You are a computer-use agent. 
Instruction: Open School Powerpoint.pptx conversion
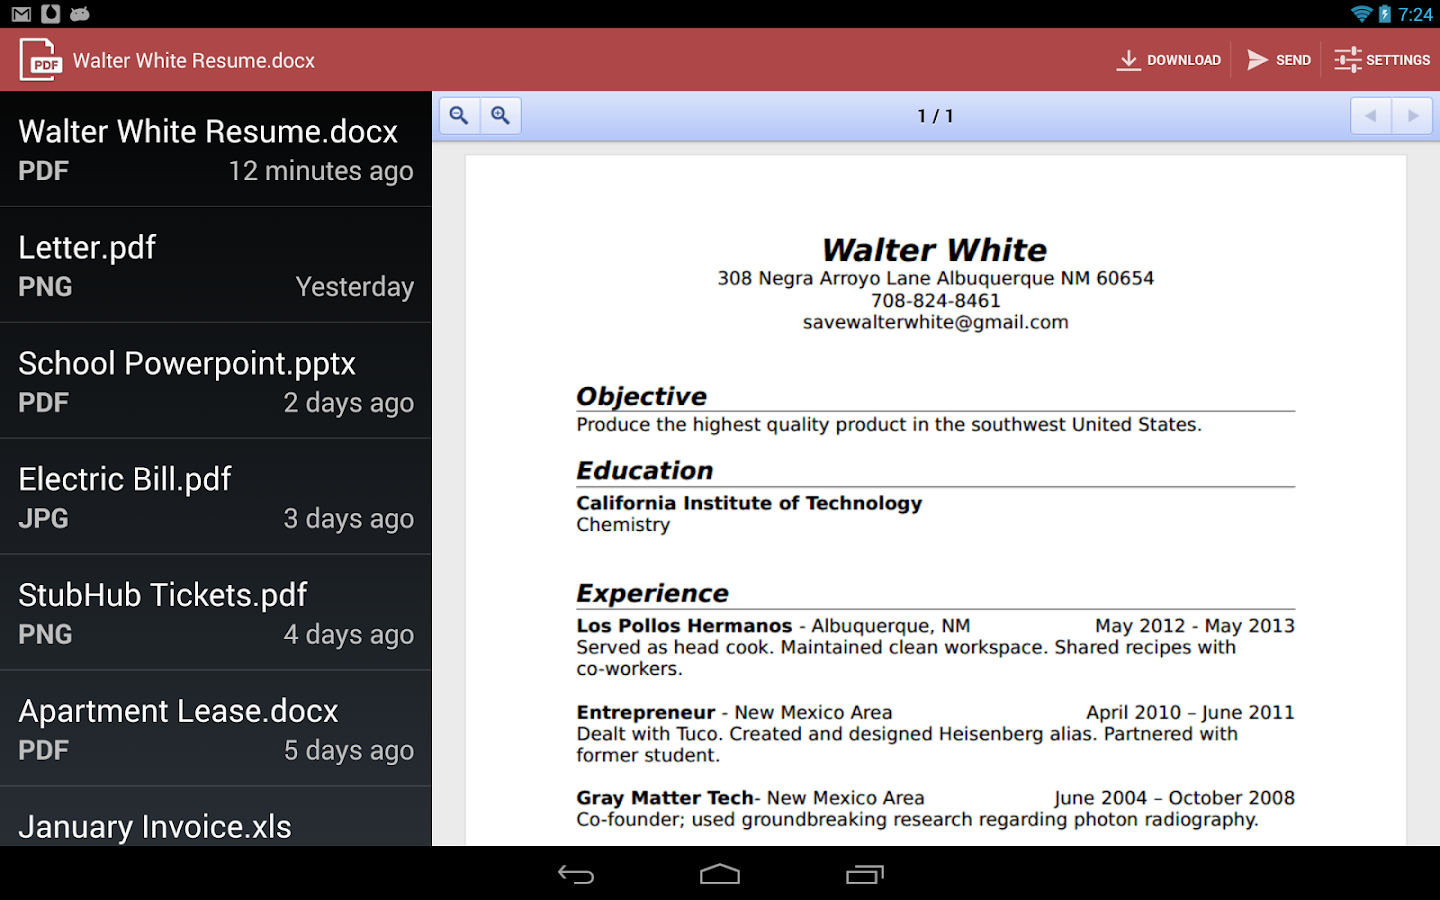(216, 381)
